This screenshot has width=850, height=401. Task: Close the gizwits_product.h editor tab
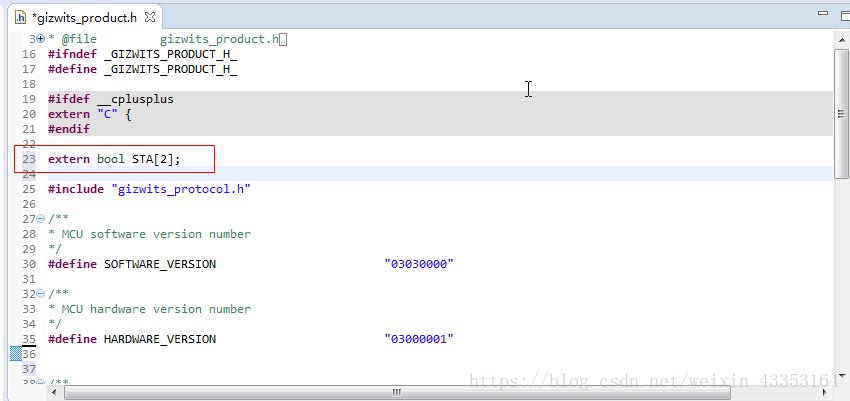[x=150, y=17]
